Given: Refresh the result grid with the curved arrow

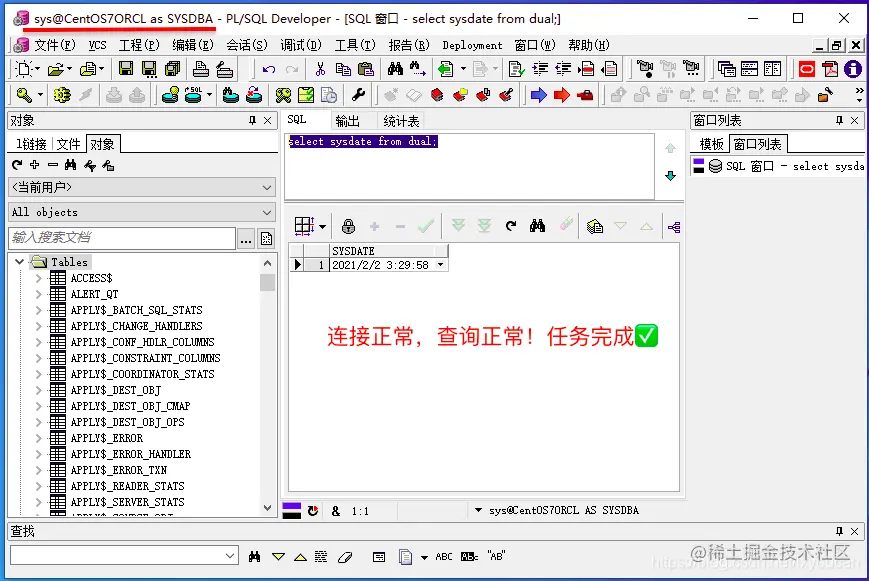Looking at the screenshot, I should pos(509,226).
